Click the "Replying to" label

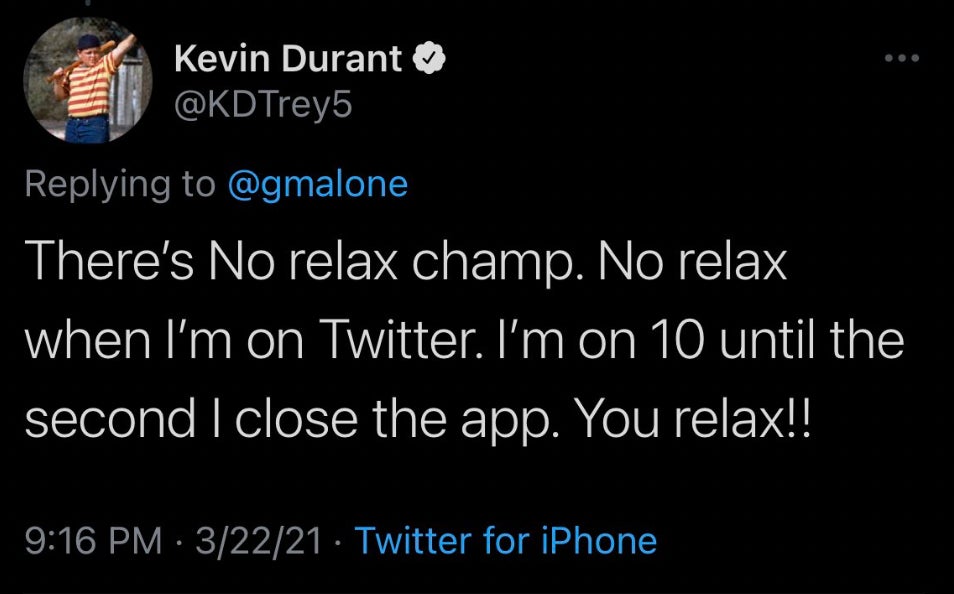tap(120, 185)
